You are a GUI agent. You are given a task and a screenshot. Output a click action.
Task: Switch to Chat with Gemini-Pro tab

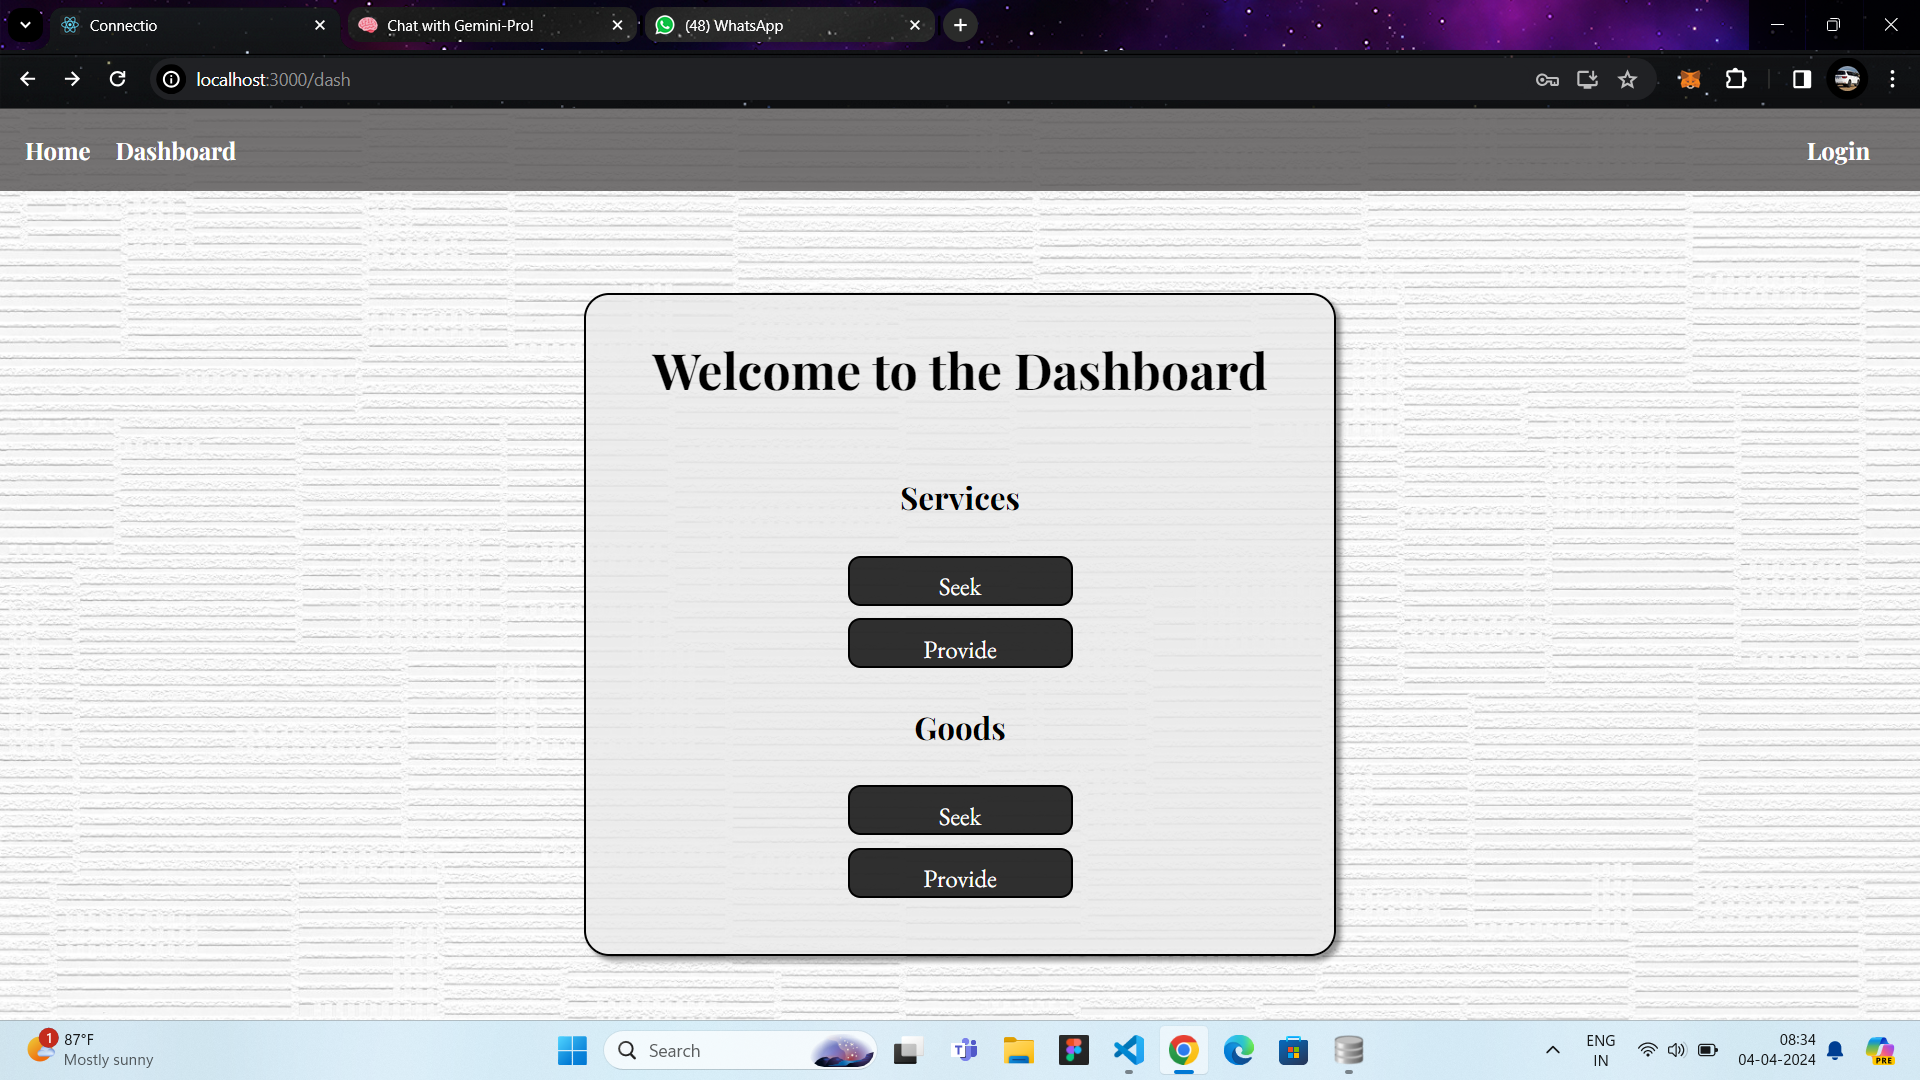460,25
